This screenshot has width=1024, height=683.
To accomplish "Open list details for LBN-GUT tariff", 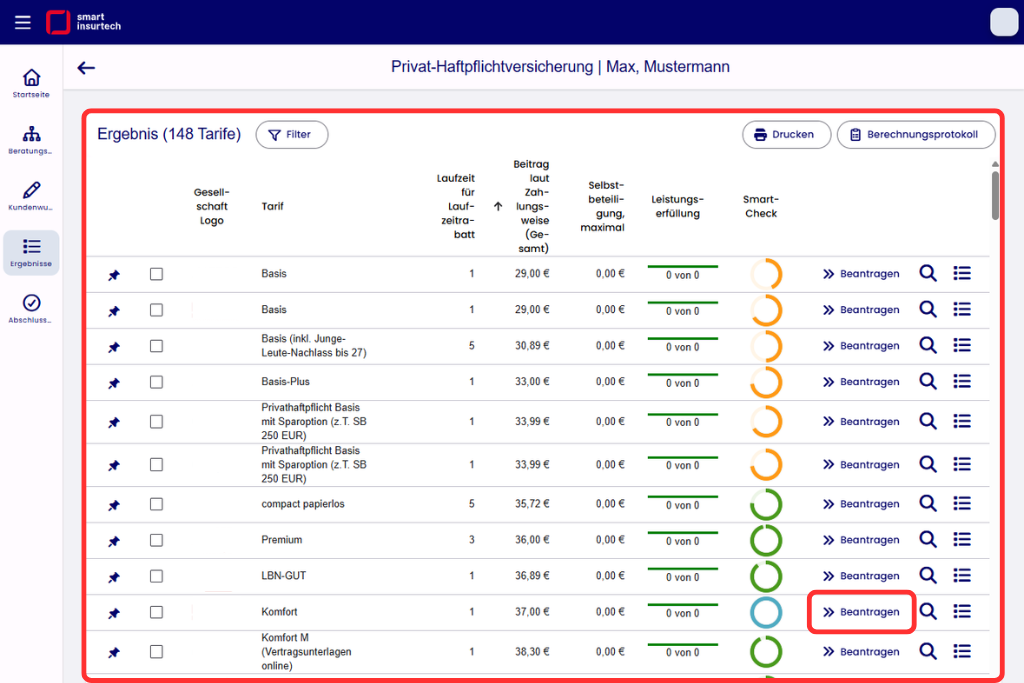I will tap(962, 575).
